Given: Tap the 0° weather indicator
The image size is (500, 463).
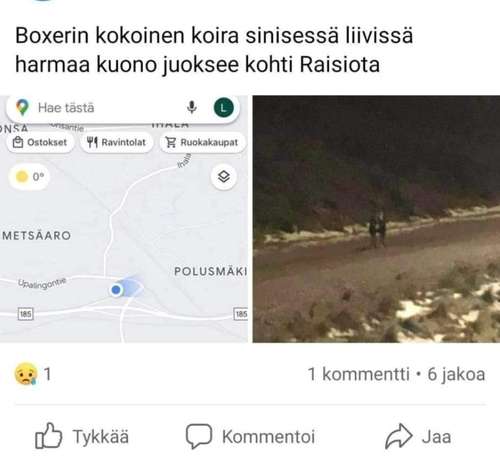Looking at the screenshot, I should click(x=30, y=177).
